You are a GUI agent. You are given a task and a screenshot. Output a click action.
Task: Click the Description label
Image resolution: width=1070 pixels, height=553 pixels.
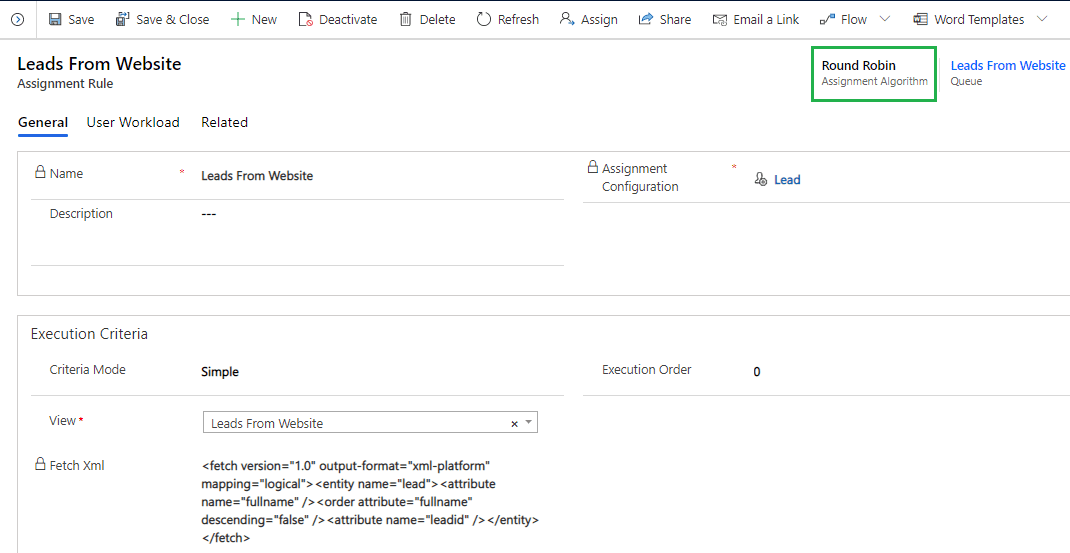coord(81,214)
